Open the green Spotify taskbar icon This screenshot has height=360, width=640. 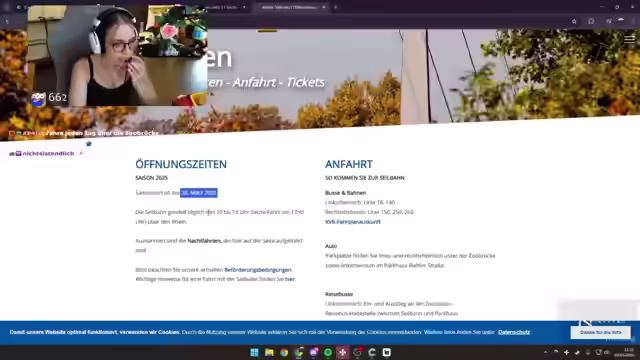coord(328,352)
